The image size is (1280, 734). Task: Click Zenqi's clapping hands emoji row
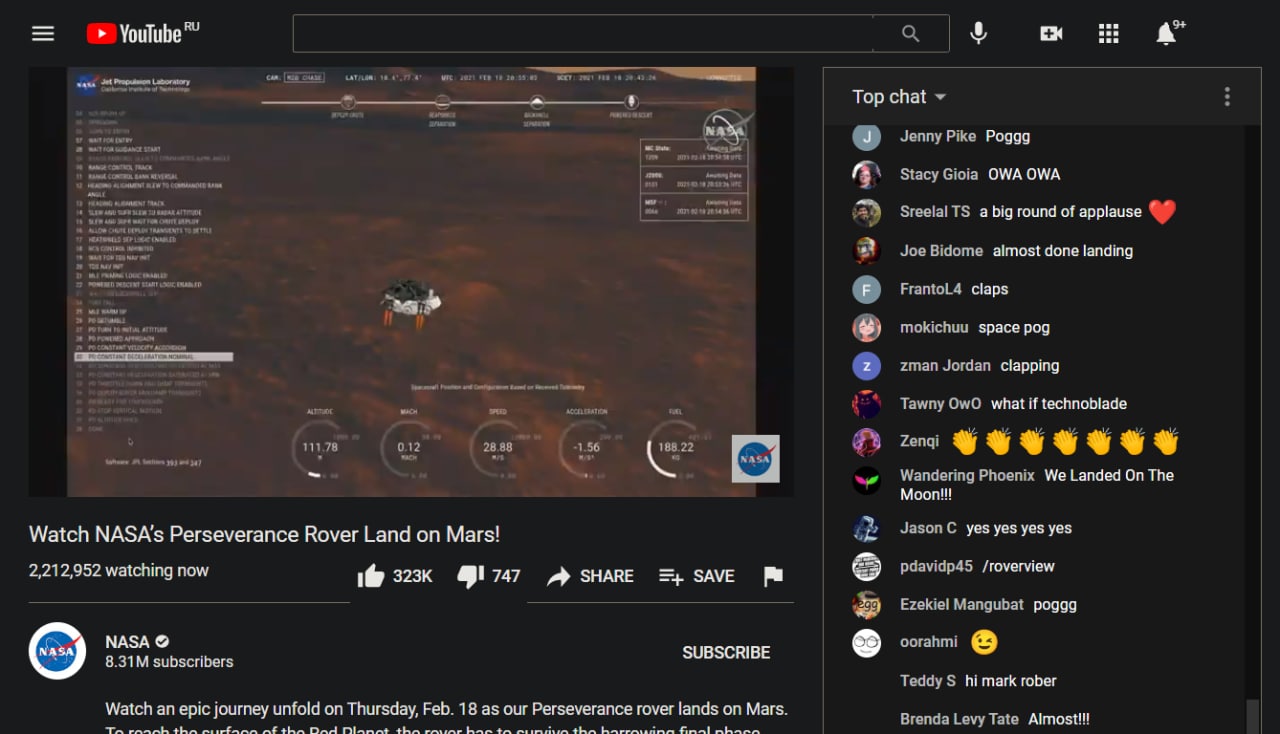click(x=1065, y=442)
